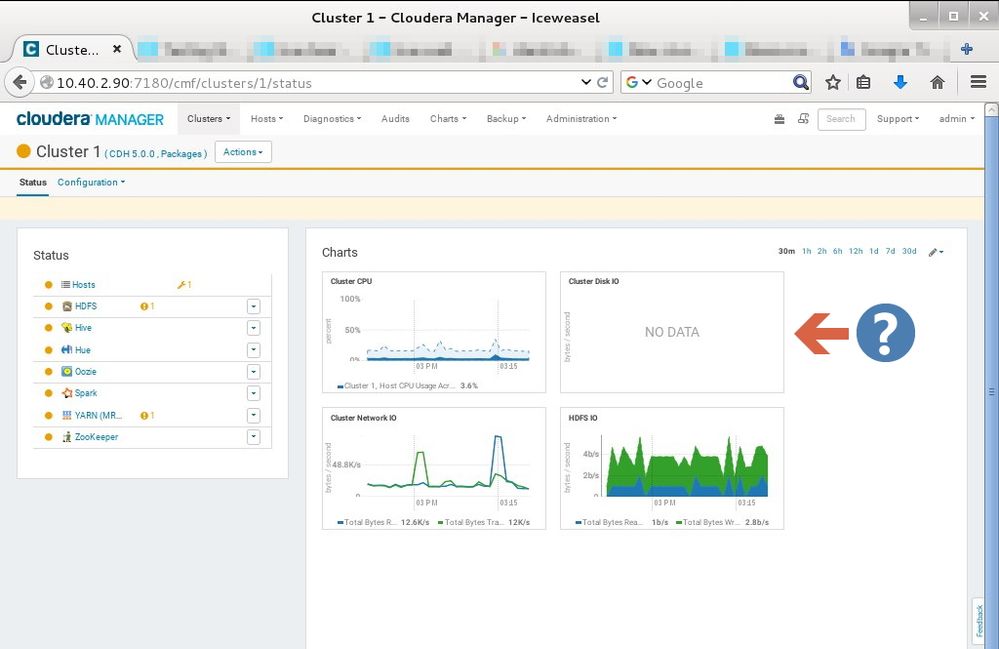Open the cluster Configuration tab
The width and height of the screenshot is (999, 649).
click(90, 182)
